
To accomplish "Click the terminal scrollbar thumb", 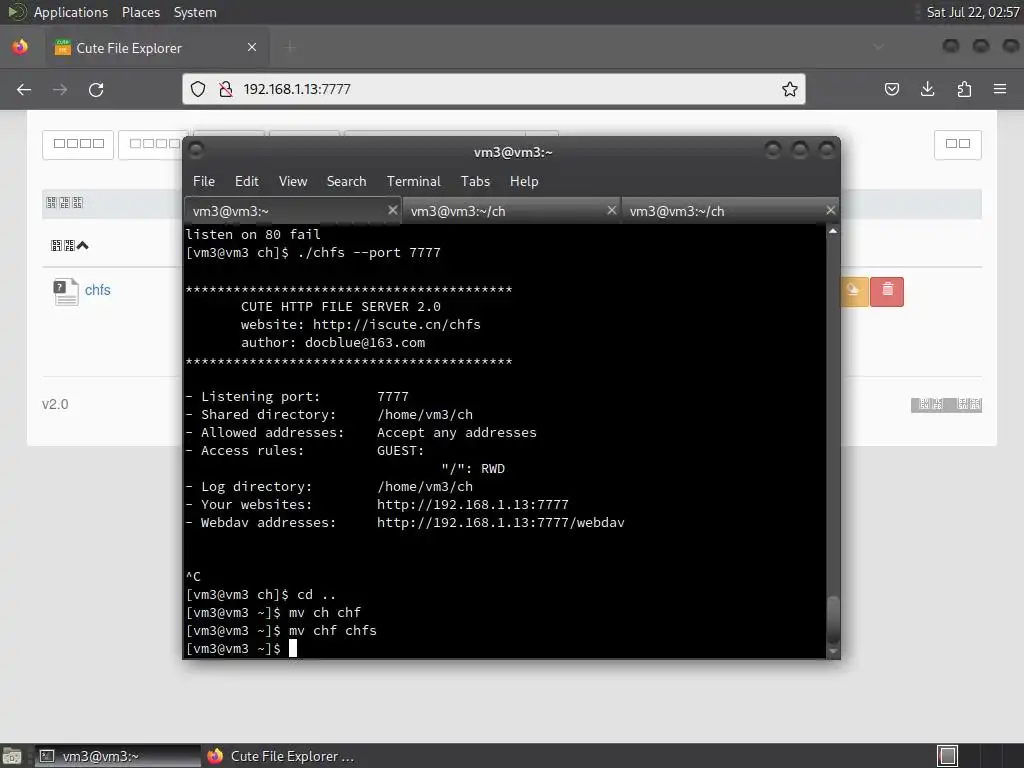I will coord(833,620).
